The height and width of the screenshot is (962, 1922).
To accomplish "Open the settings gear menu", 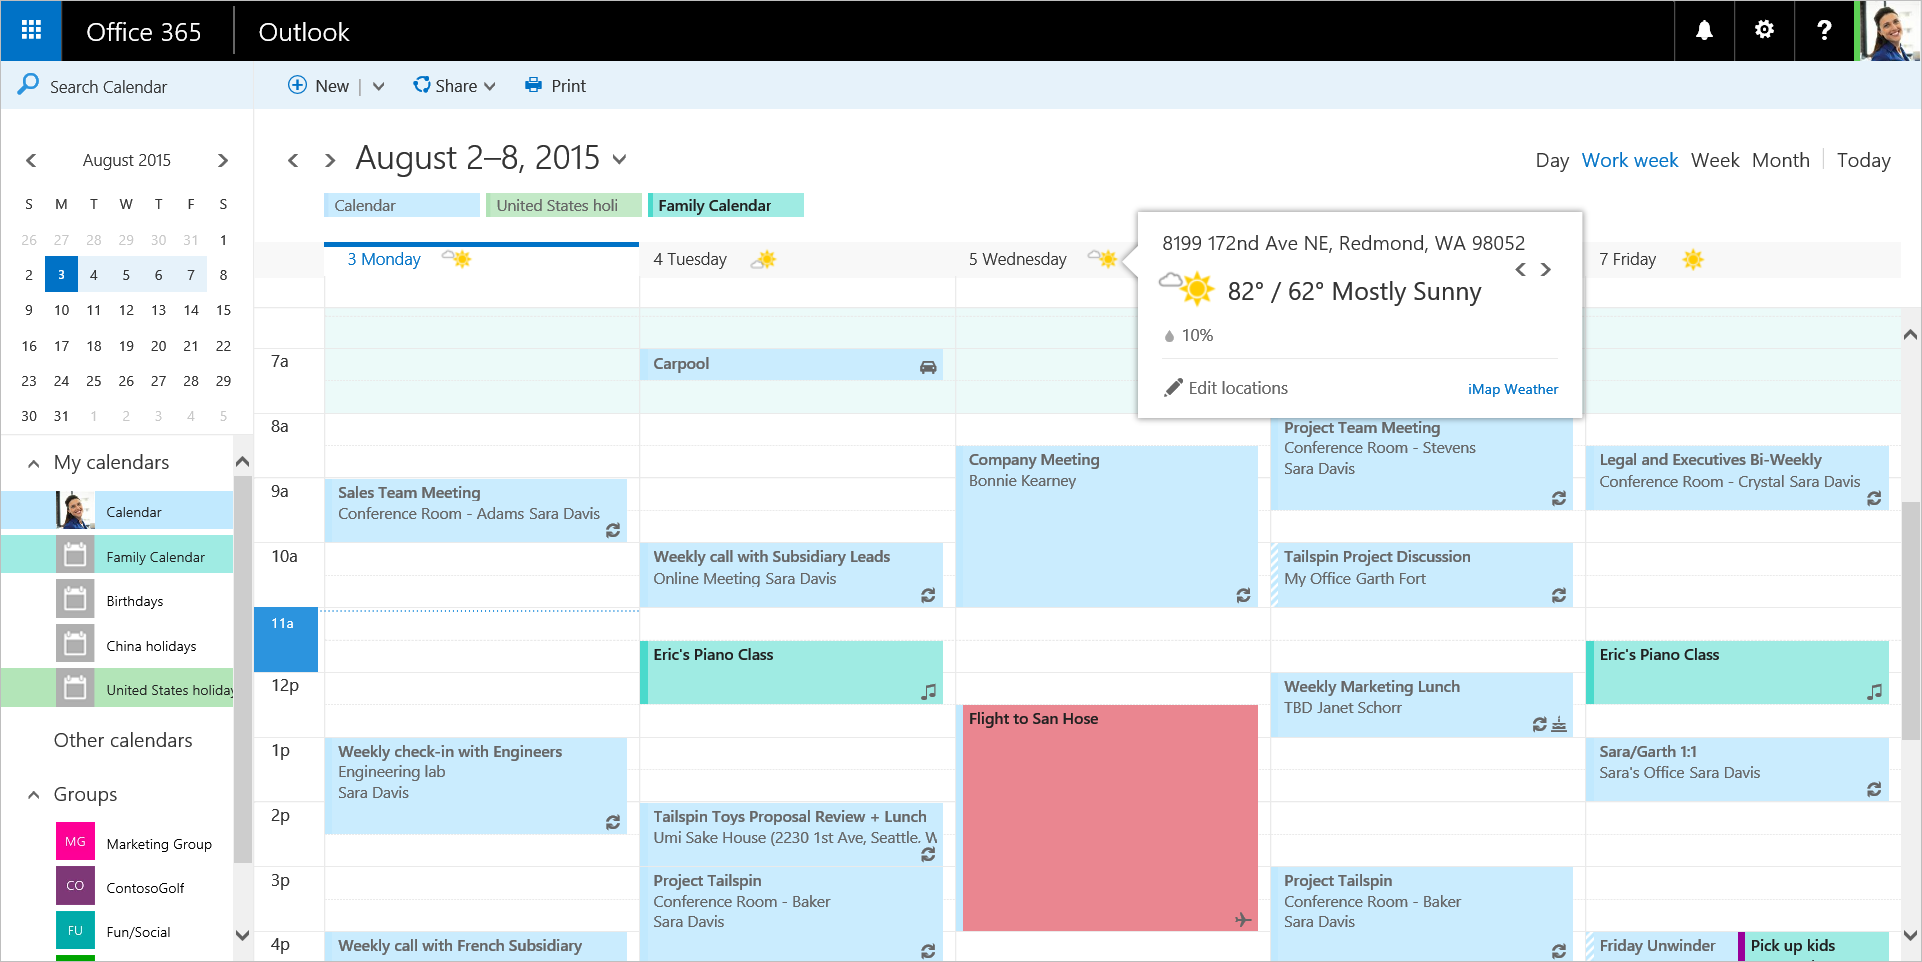I will tap(1764, 31).
